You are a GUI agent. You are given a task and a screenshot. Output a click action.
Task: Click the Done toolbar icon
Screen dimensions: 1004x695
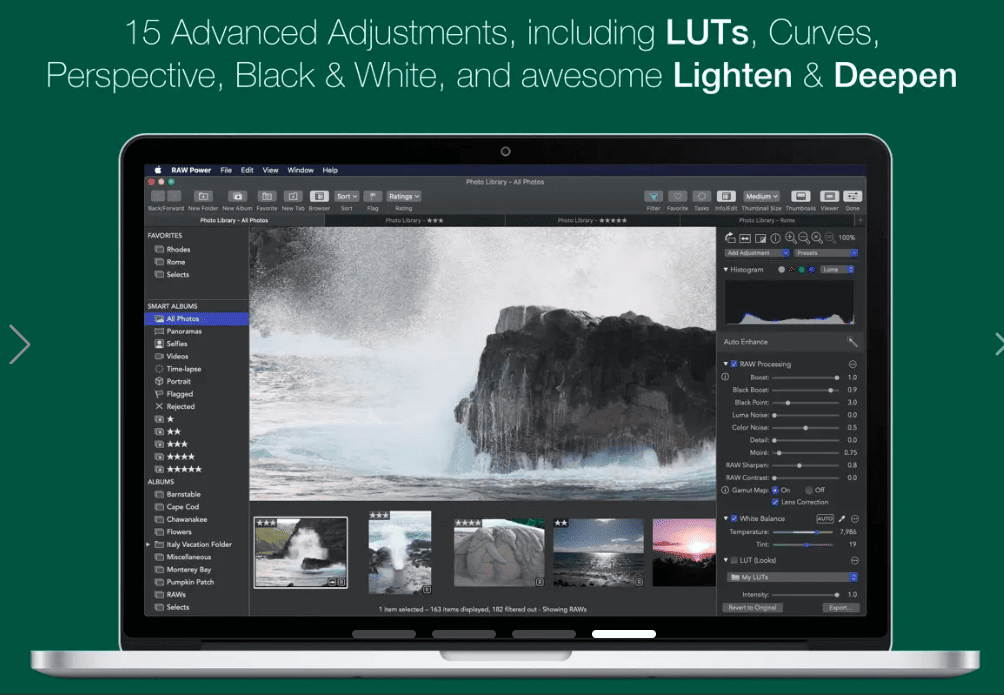click(x=852, y=196)
